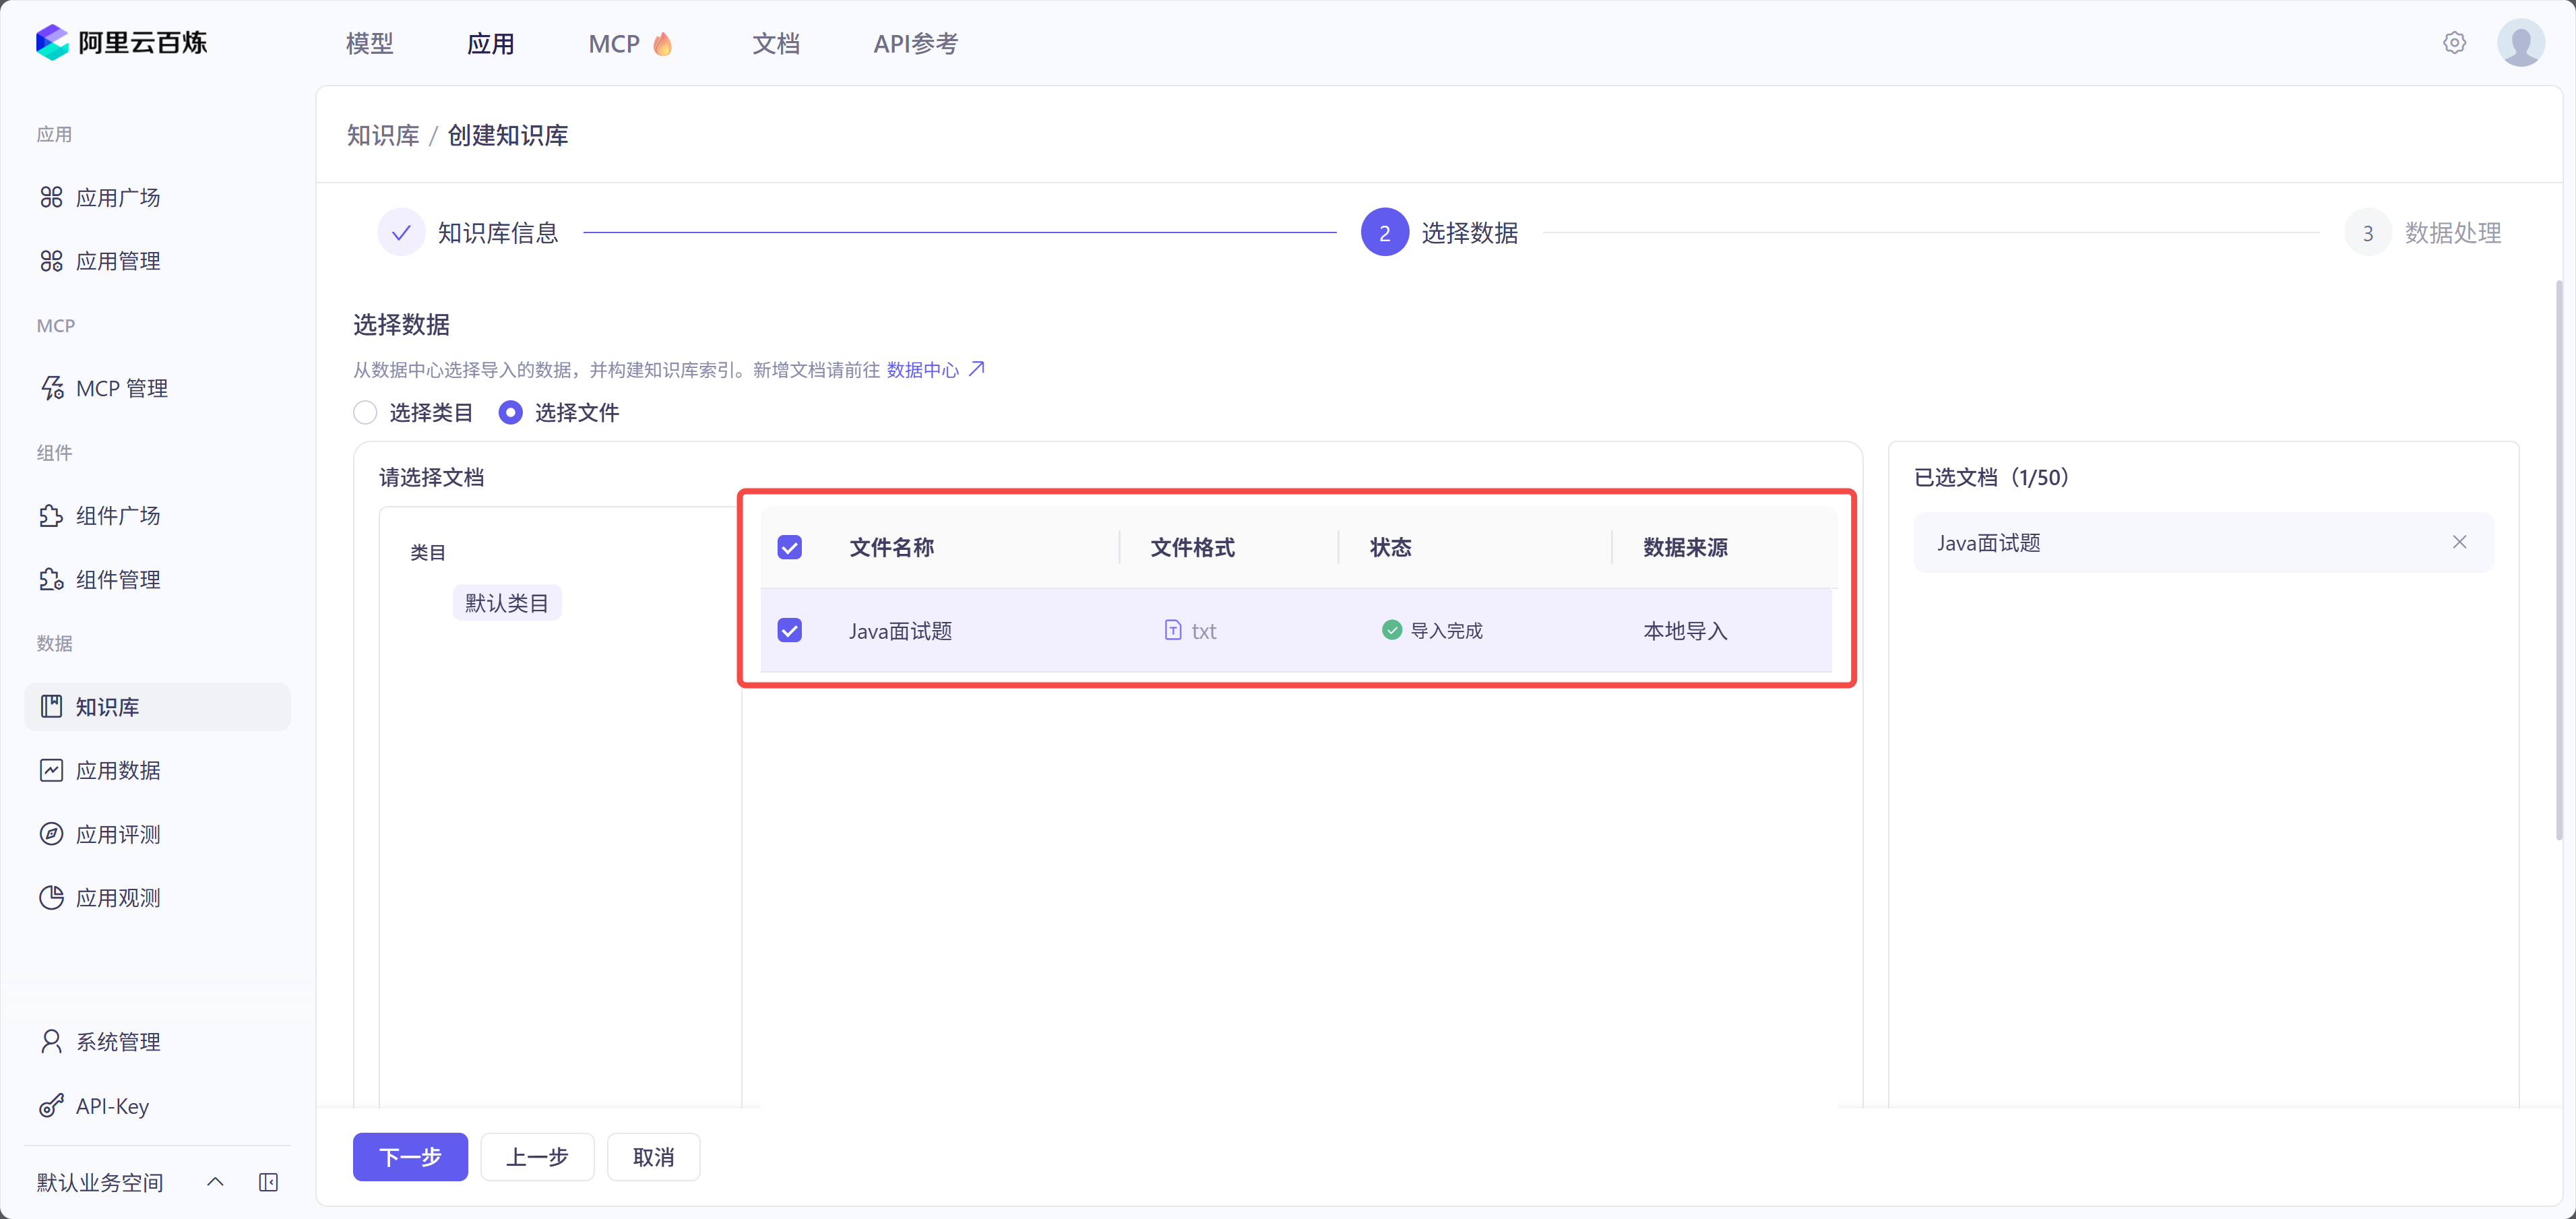Select the 默认类目 category tree item
This screenshot has width=2576, height=1219.
pos(506,603)
